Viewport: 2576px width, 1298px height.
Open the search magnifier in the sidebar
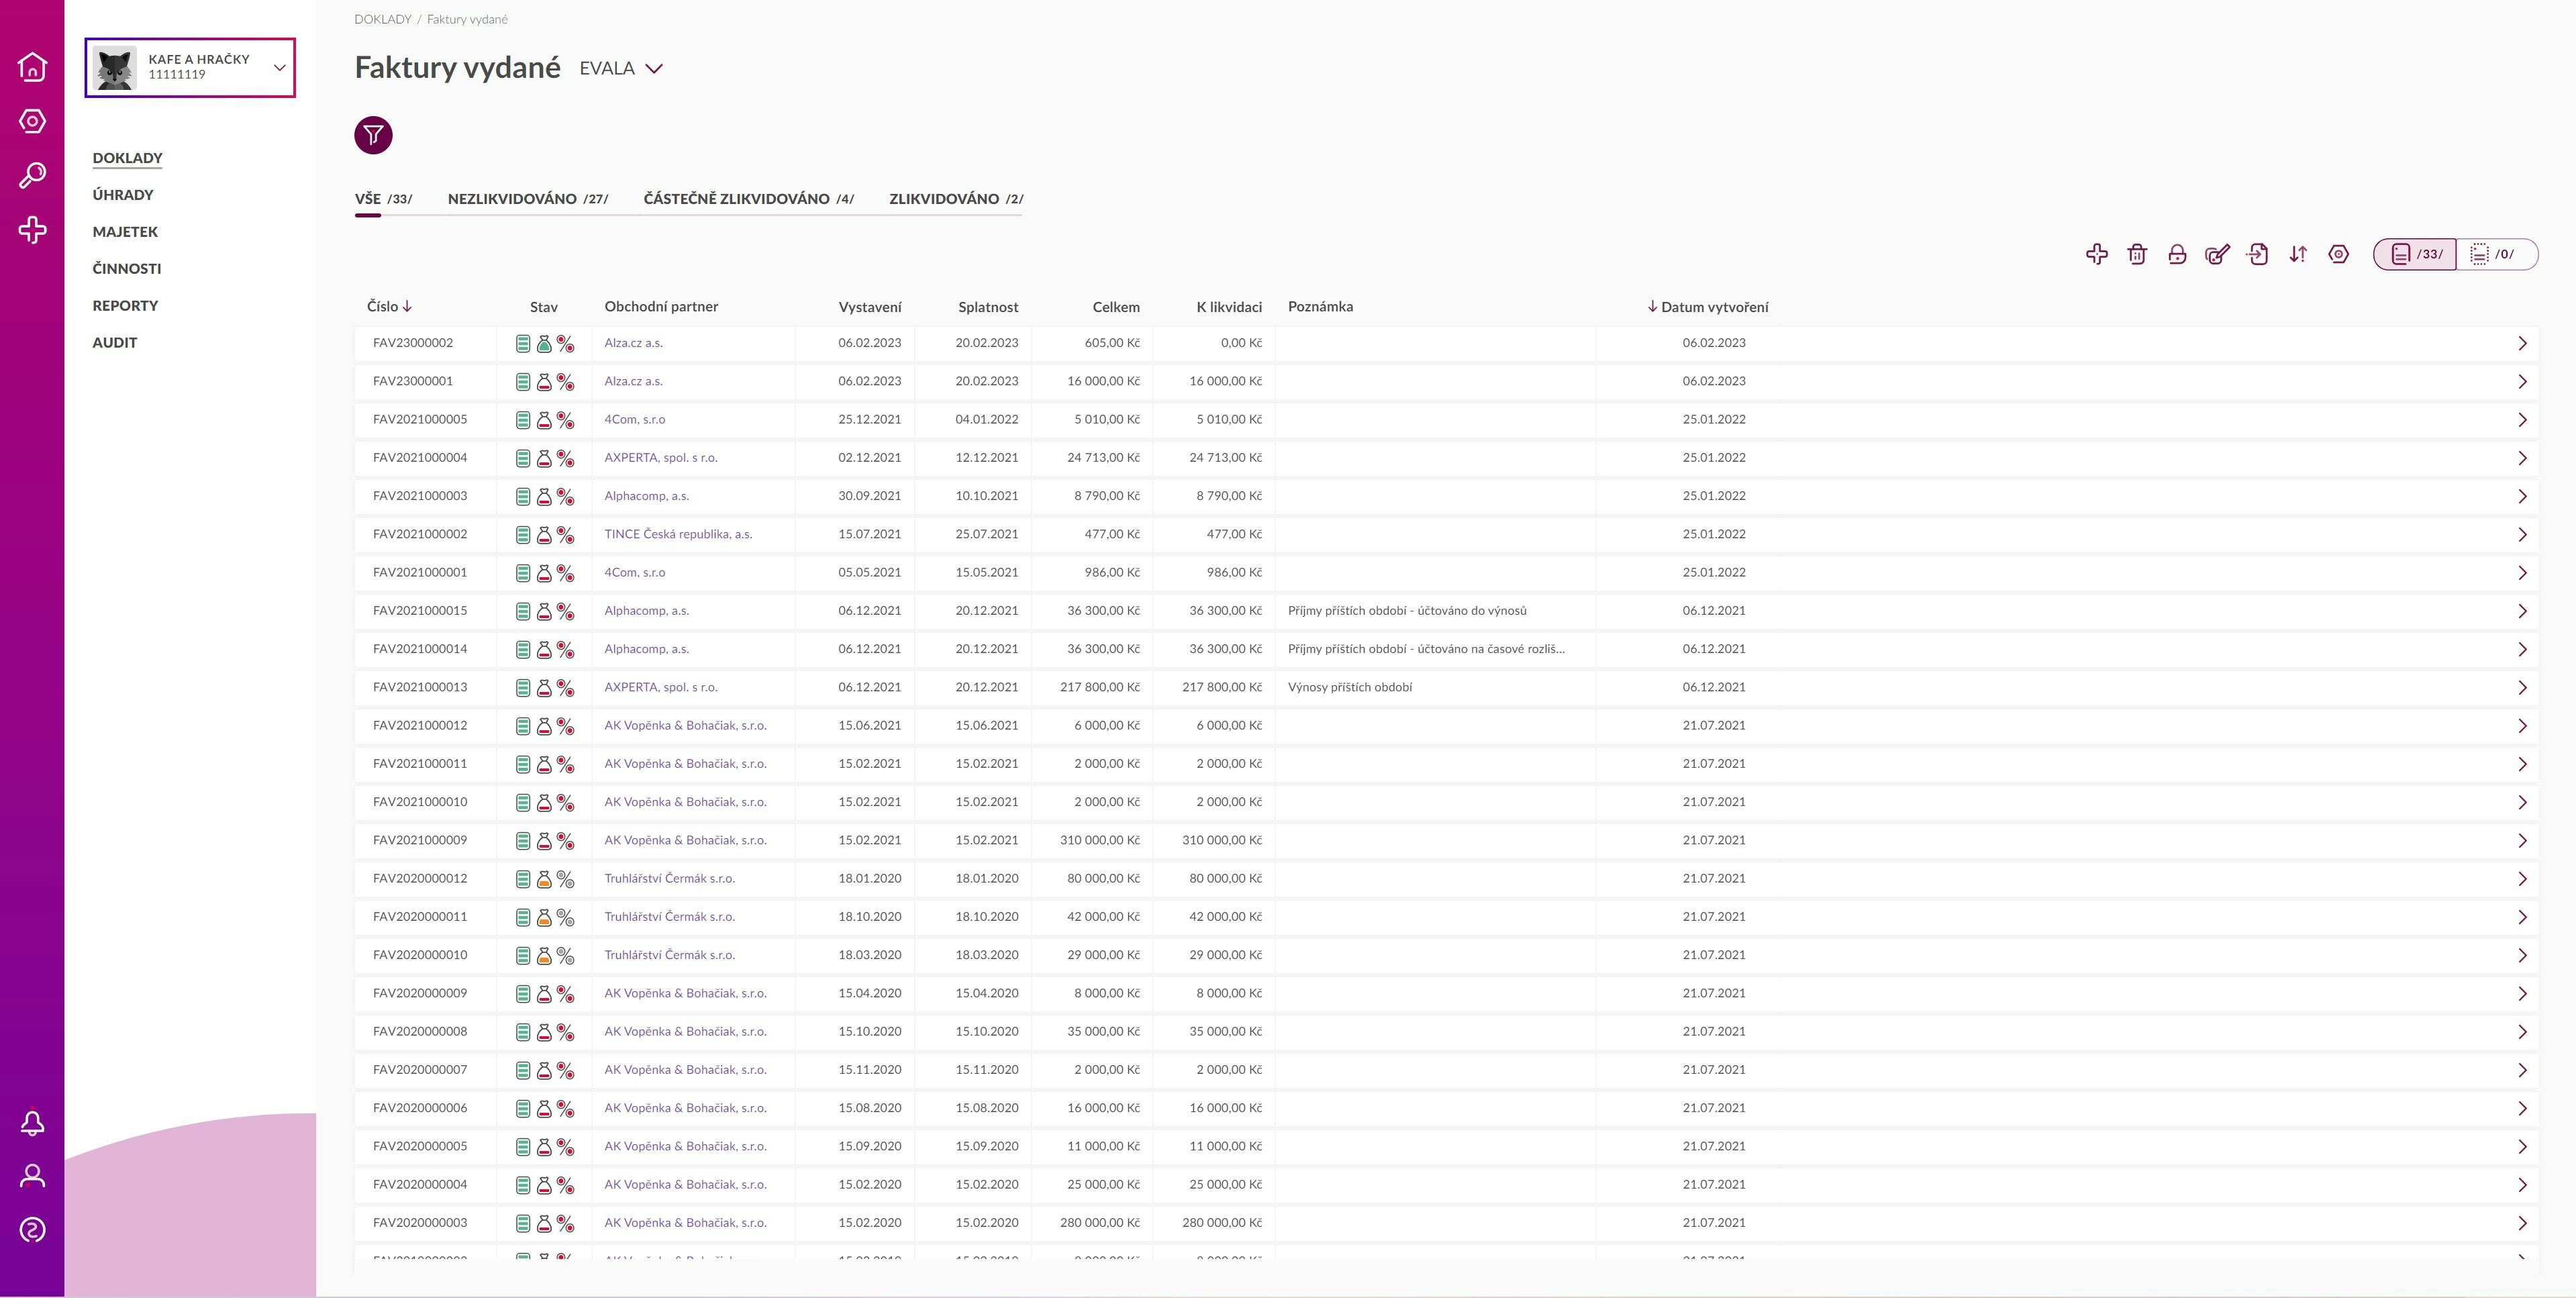pos(32,176)
